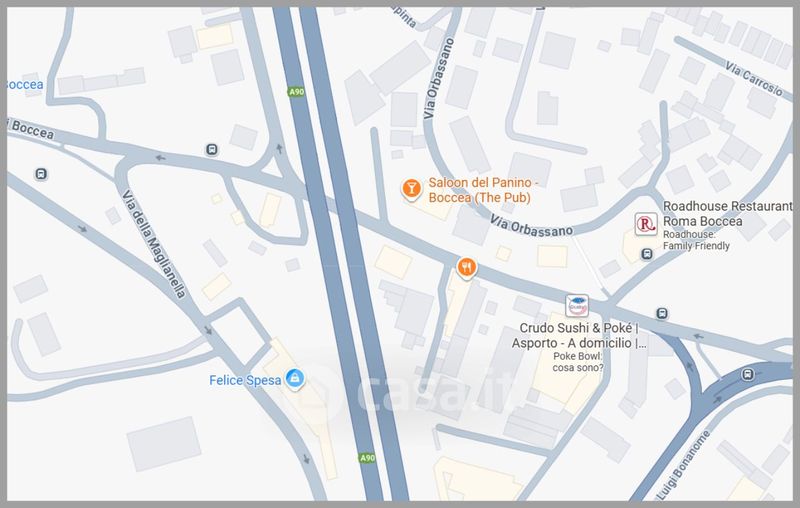Image resolution: width=800 pixels, height=508 pixels.
Task: Click the bus stop icon on left edge
Action: [41, 174]
